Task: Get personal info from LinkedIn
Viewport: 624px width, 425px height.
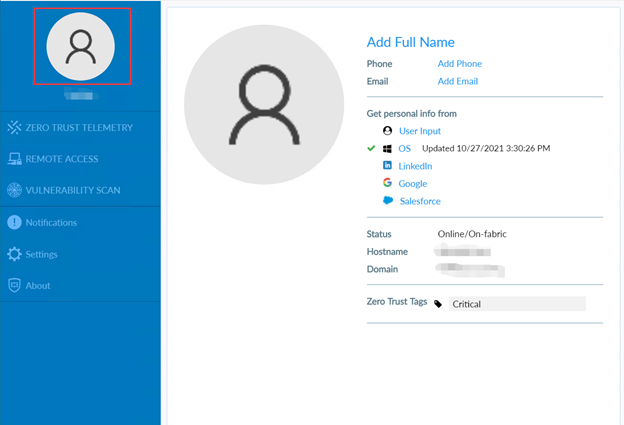Action: coord(415,166)
